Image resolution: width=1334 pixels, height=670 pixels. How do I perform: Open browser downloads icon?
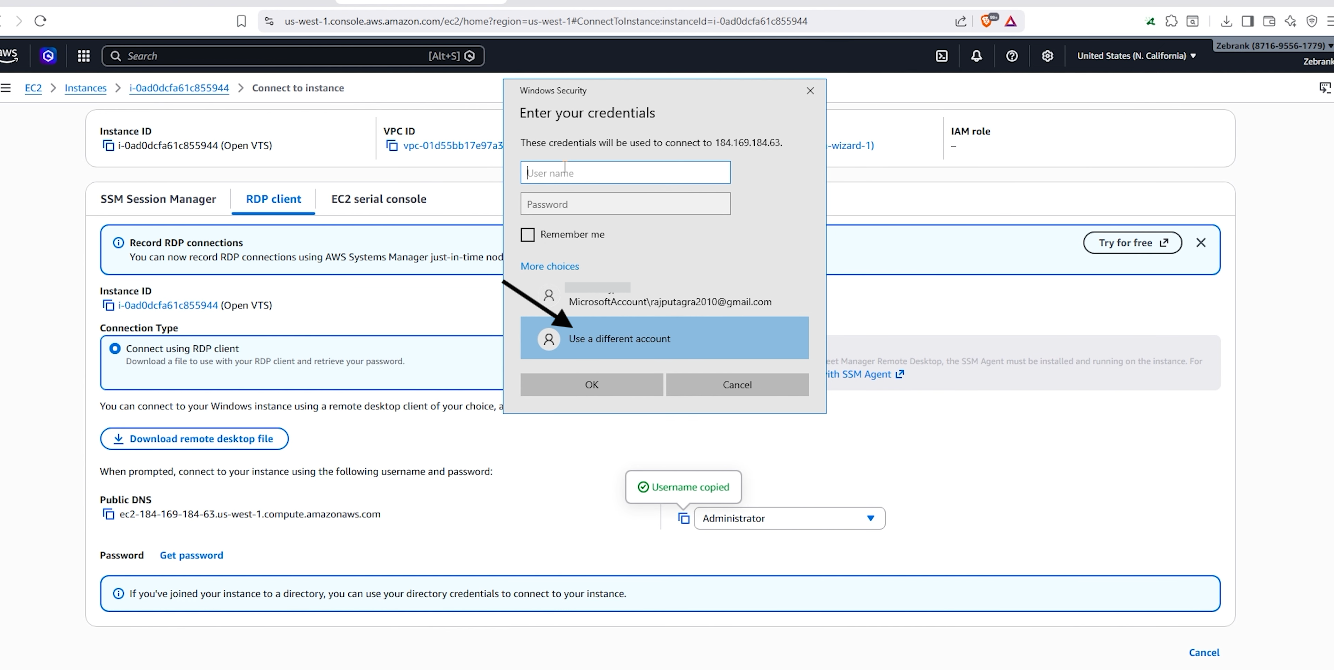[x=1227, y=21]
